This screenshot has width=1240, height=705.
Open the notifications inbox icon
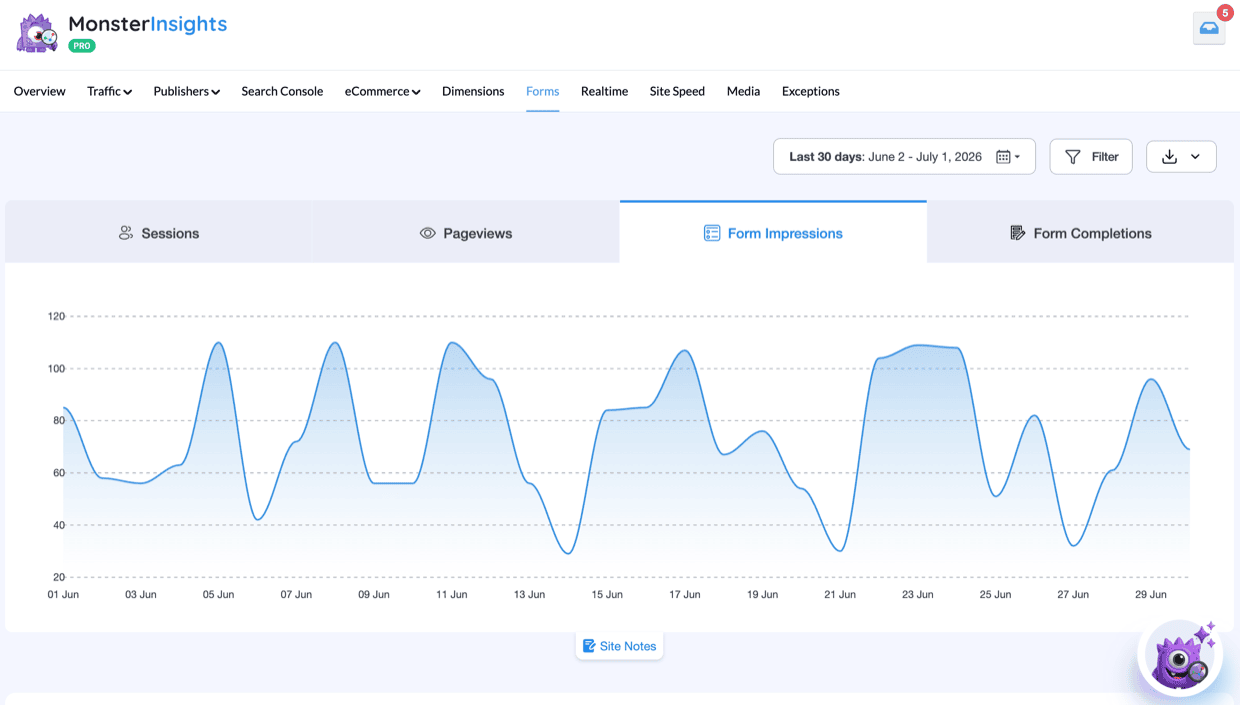[x=1209, y=29]
